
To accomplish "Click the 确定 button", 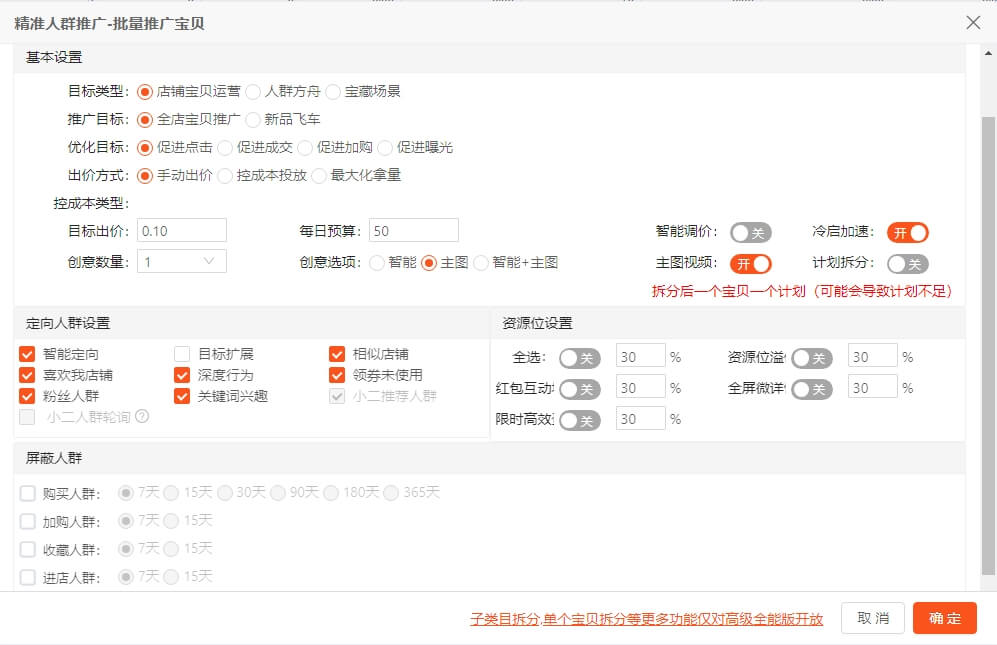I will point(945,618).
